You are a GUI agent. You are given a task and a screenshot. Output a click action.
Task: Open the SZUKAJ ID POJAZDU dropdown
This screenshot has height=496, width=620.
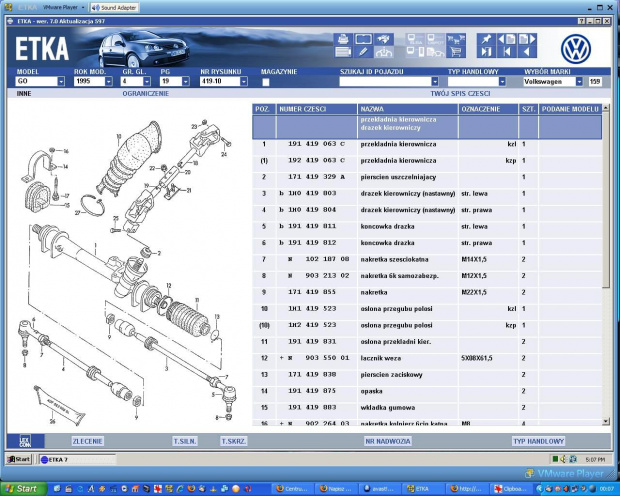click(435, 81)
